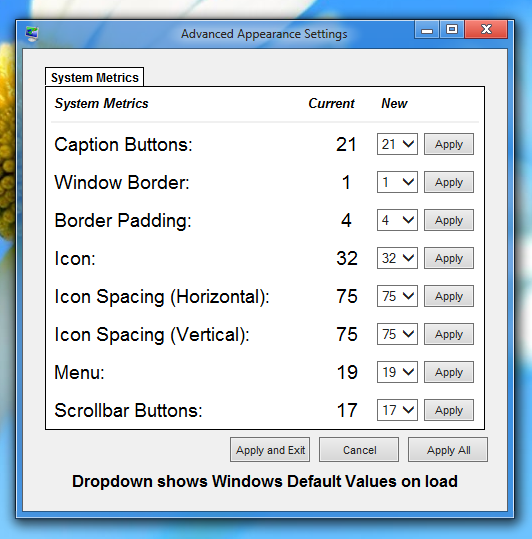The image size is (532, 539).
Task: Click the 'Menu:' label
Action: (79, 372)
